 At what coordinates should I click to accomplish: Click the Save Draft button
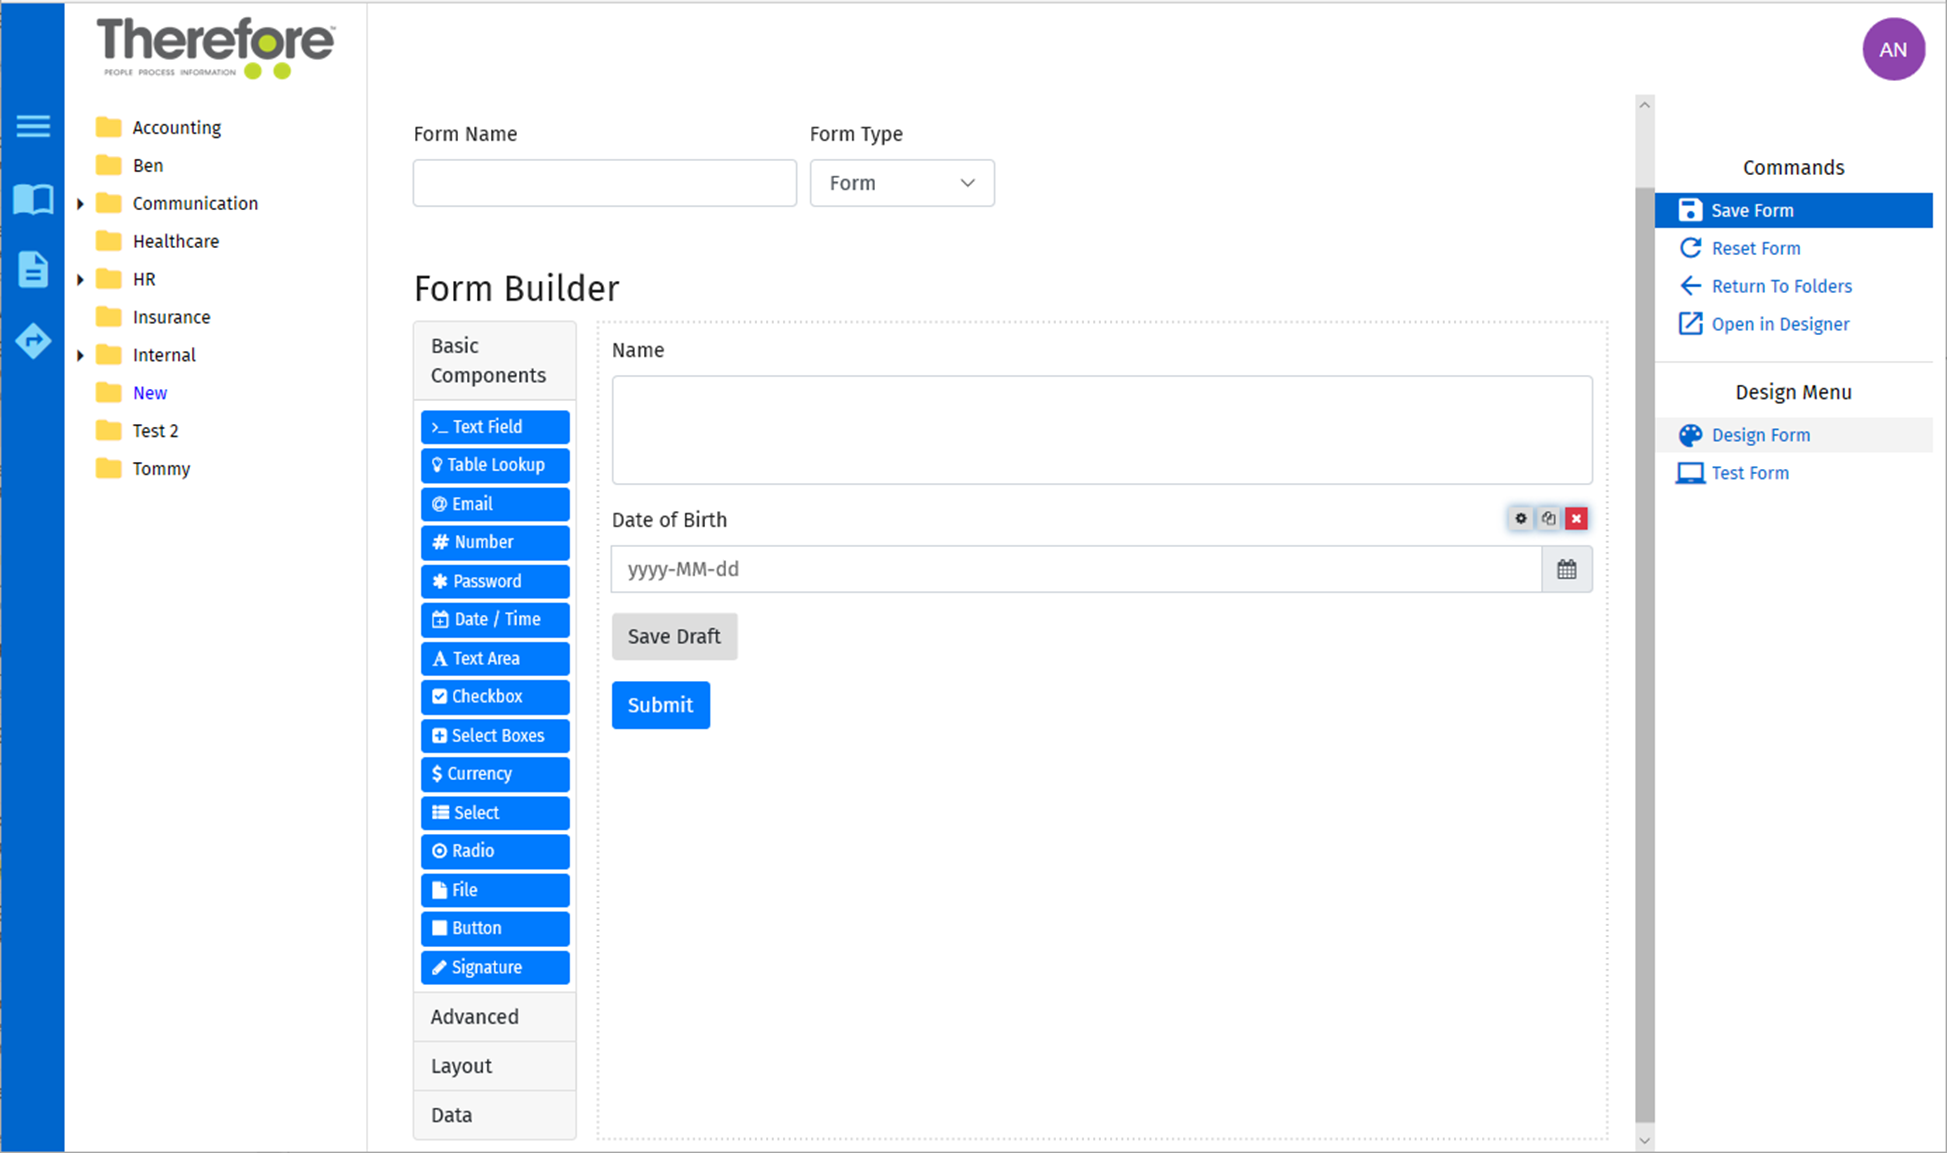[x=674, y=636]
